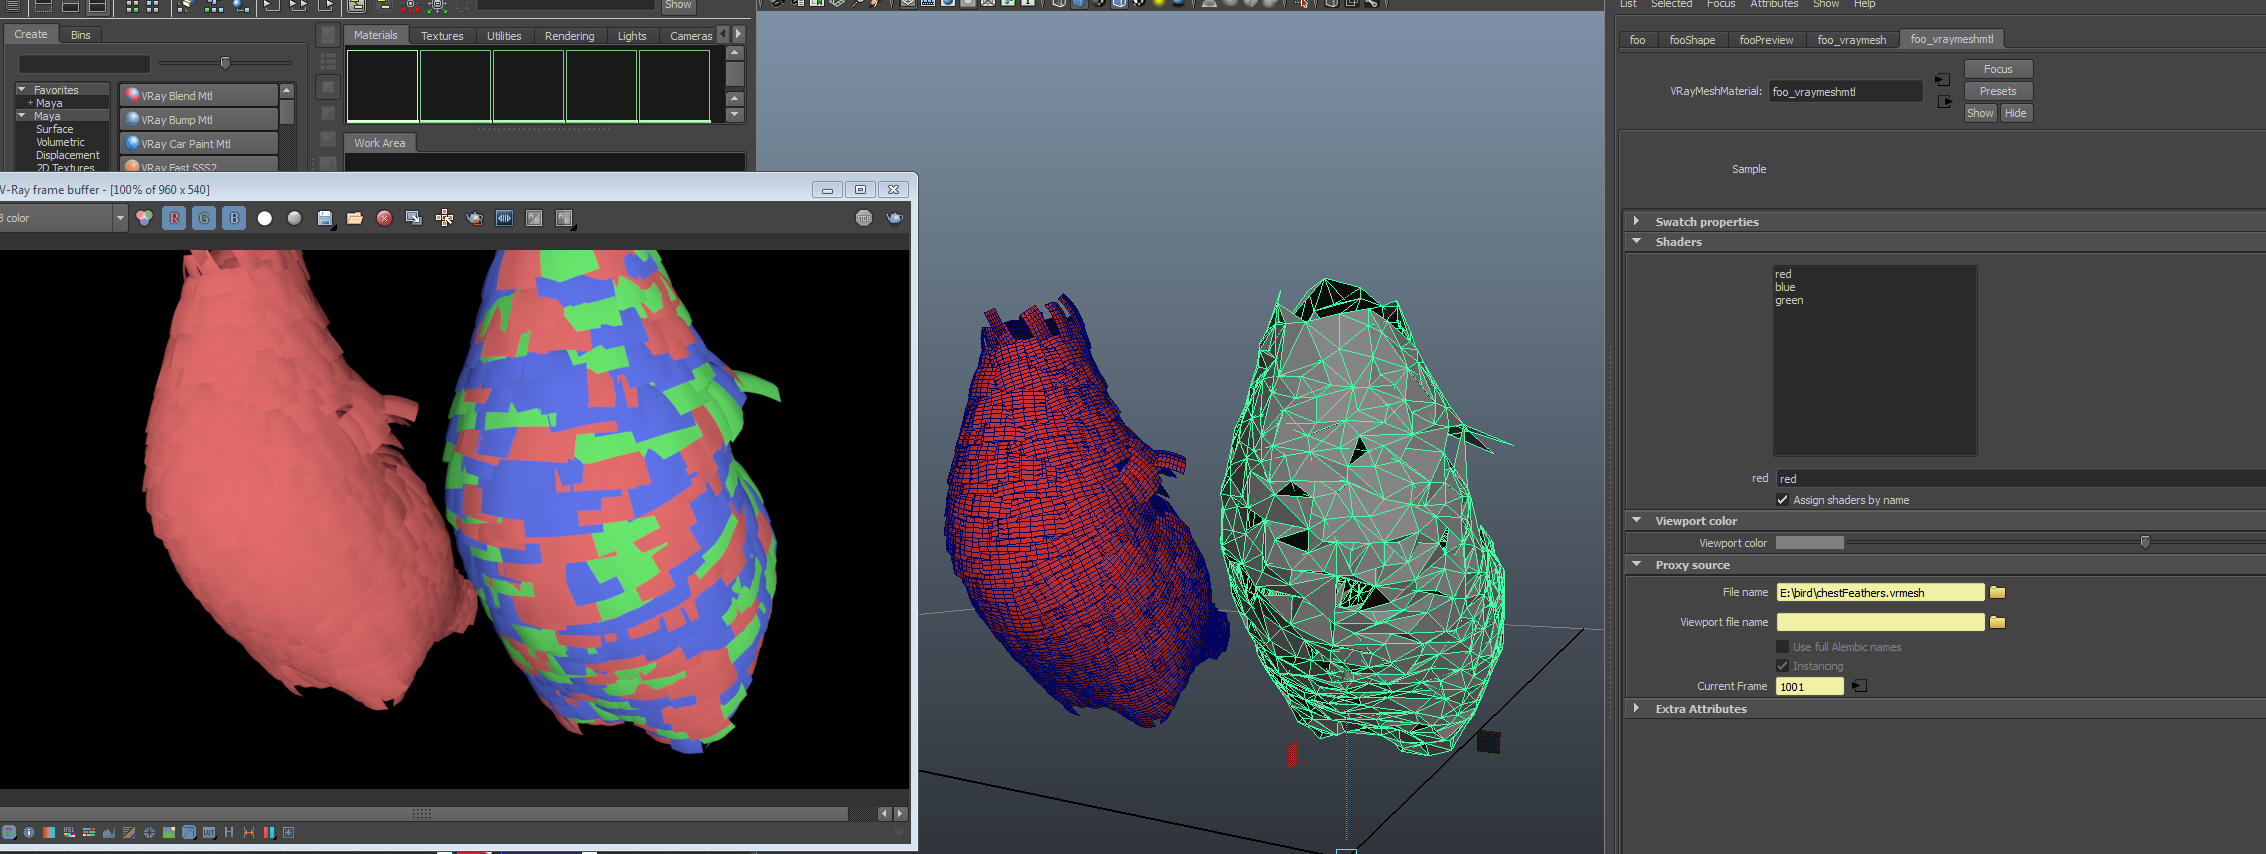Click the stop render icon
The height and width of the screenshot is (854, 2266).
pyautogui.click(x=864, y=218)
